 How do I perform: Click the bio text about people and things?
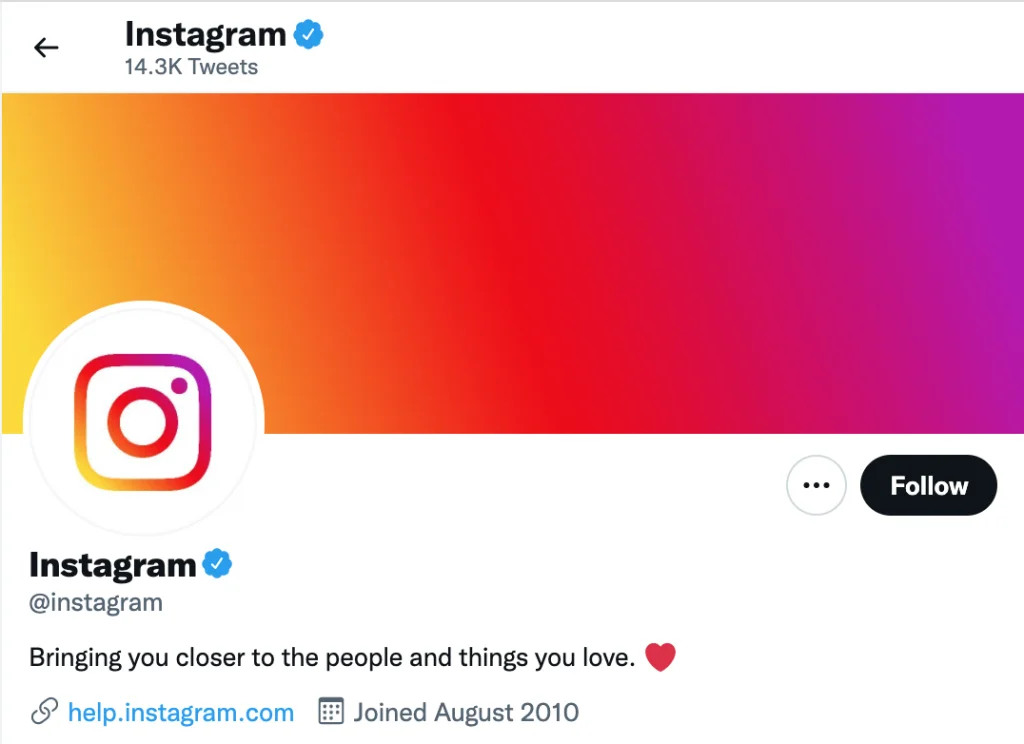[x=332, y=658]
